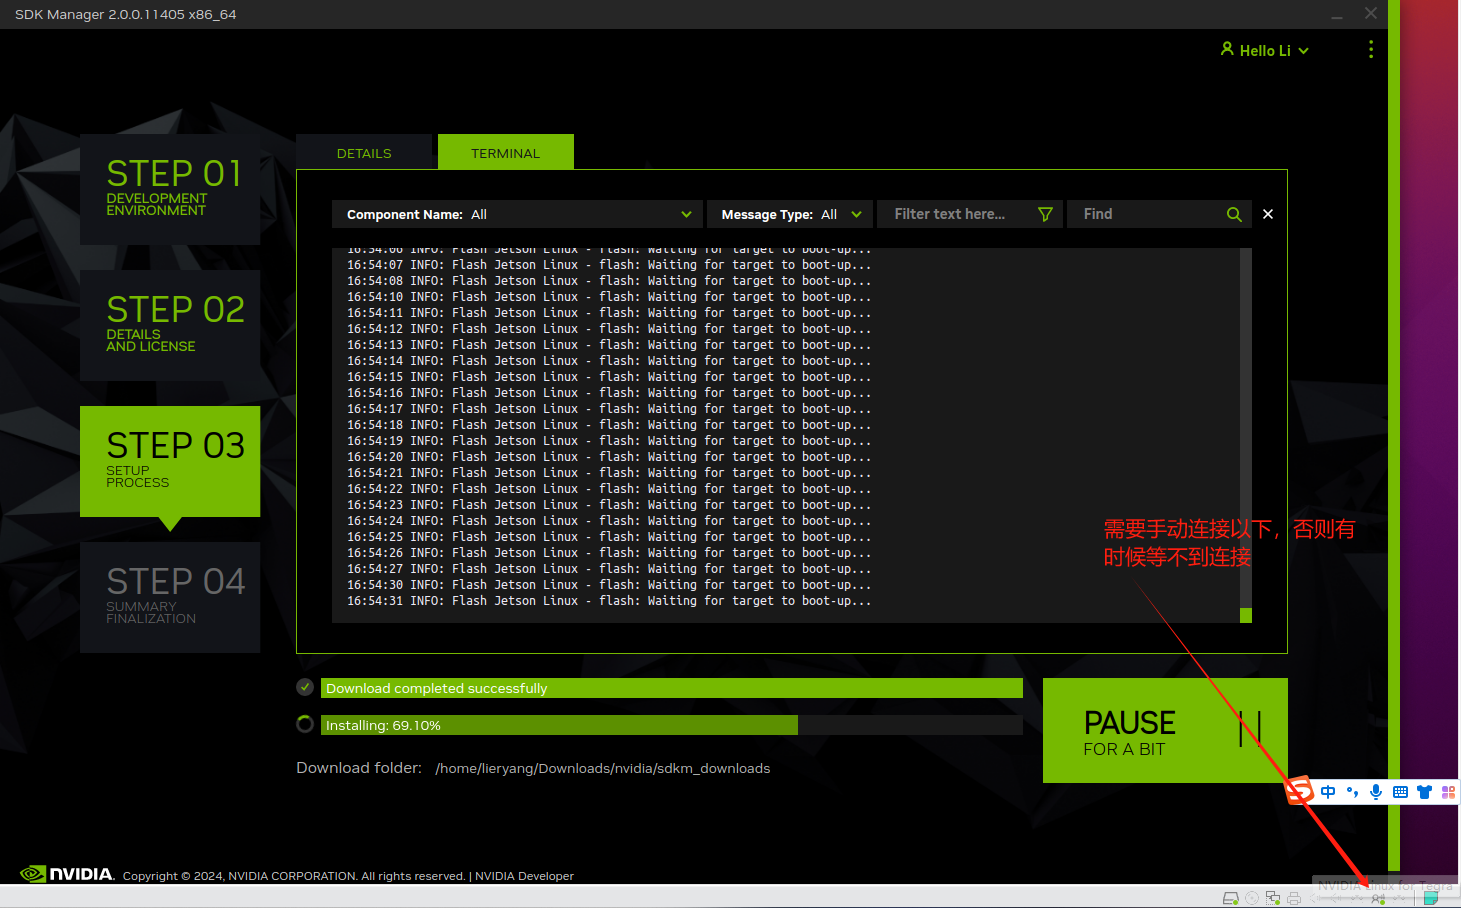This screenshot has height=908, width=1461.
Task: Open STEP 04 Summary Finalization
Action: pyautogui.click(x=170, y=597)
